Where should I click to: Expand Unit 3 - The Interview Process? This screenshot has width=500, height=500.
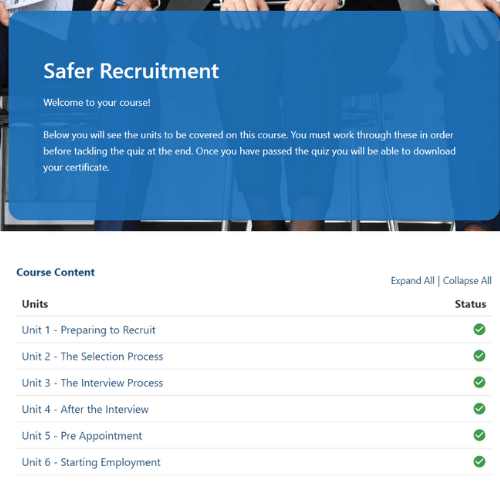[92, 383]
